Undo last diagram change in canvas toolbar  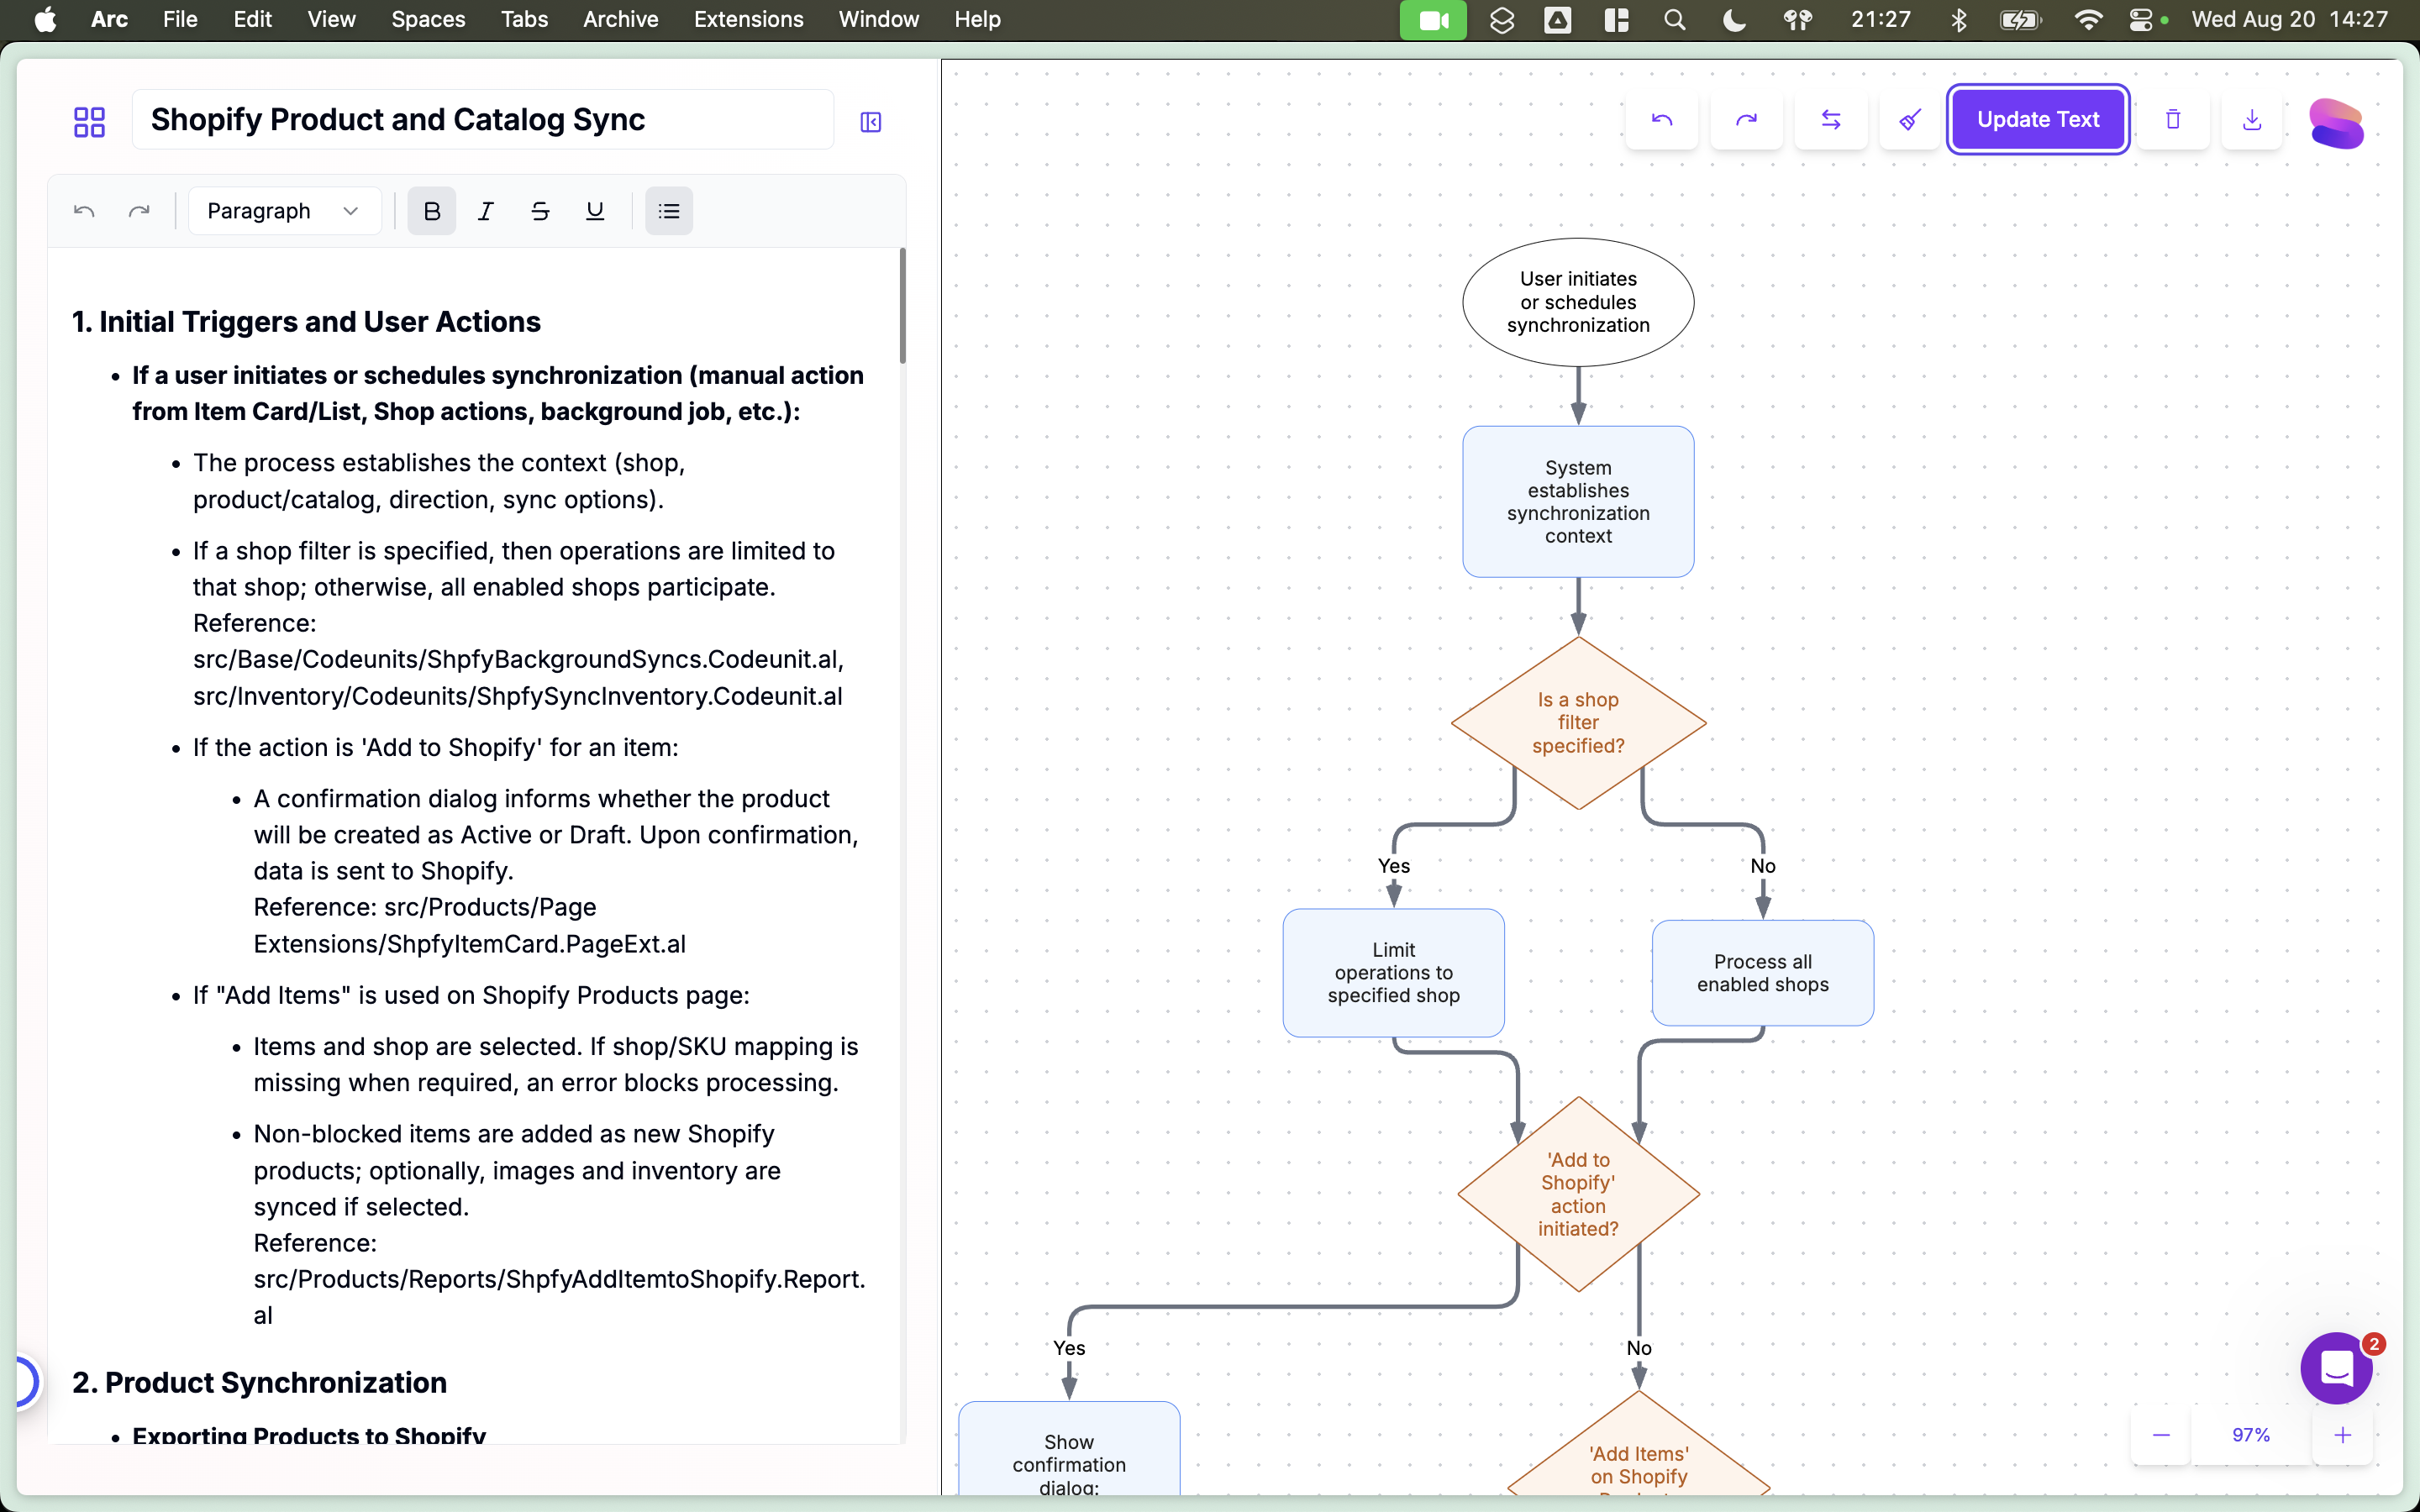coord(1661,119)
